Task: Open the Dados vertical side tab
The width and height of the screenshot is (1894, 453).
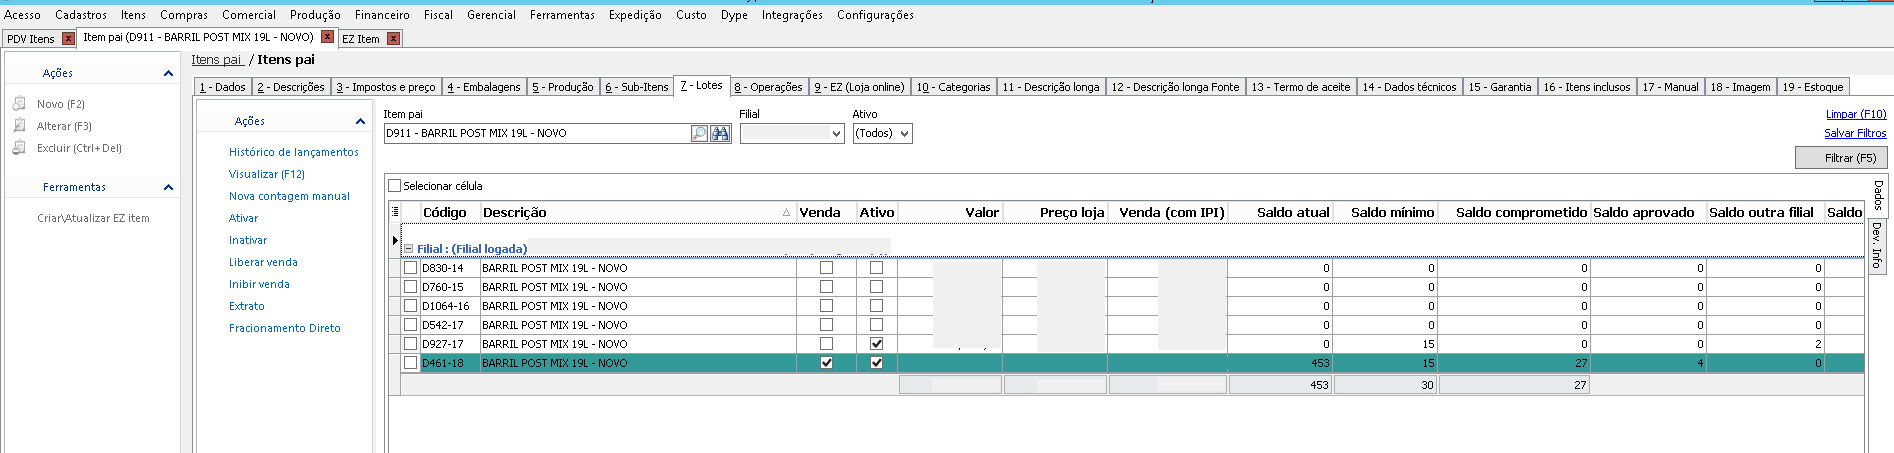Action: click(1877, 195)
